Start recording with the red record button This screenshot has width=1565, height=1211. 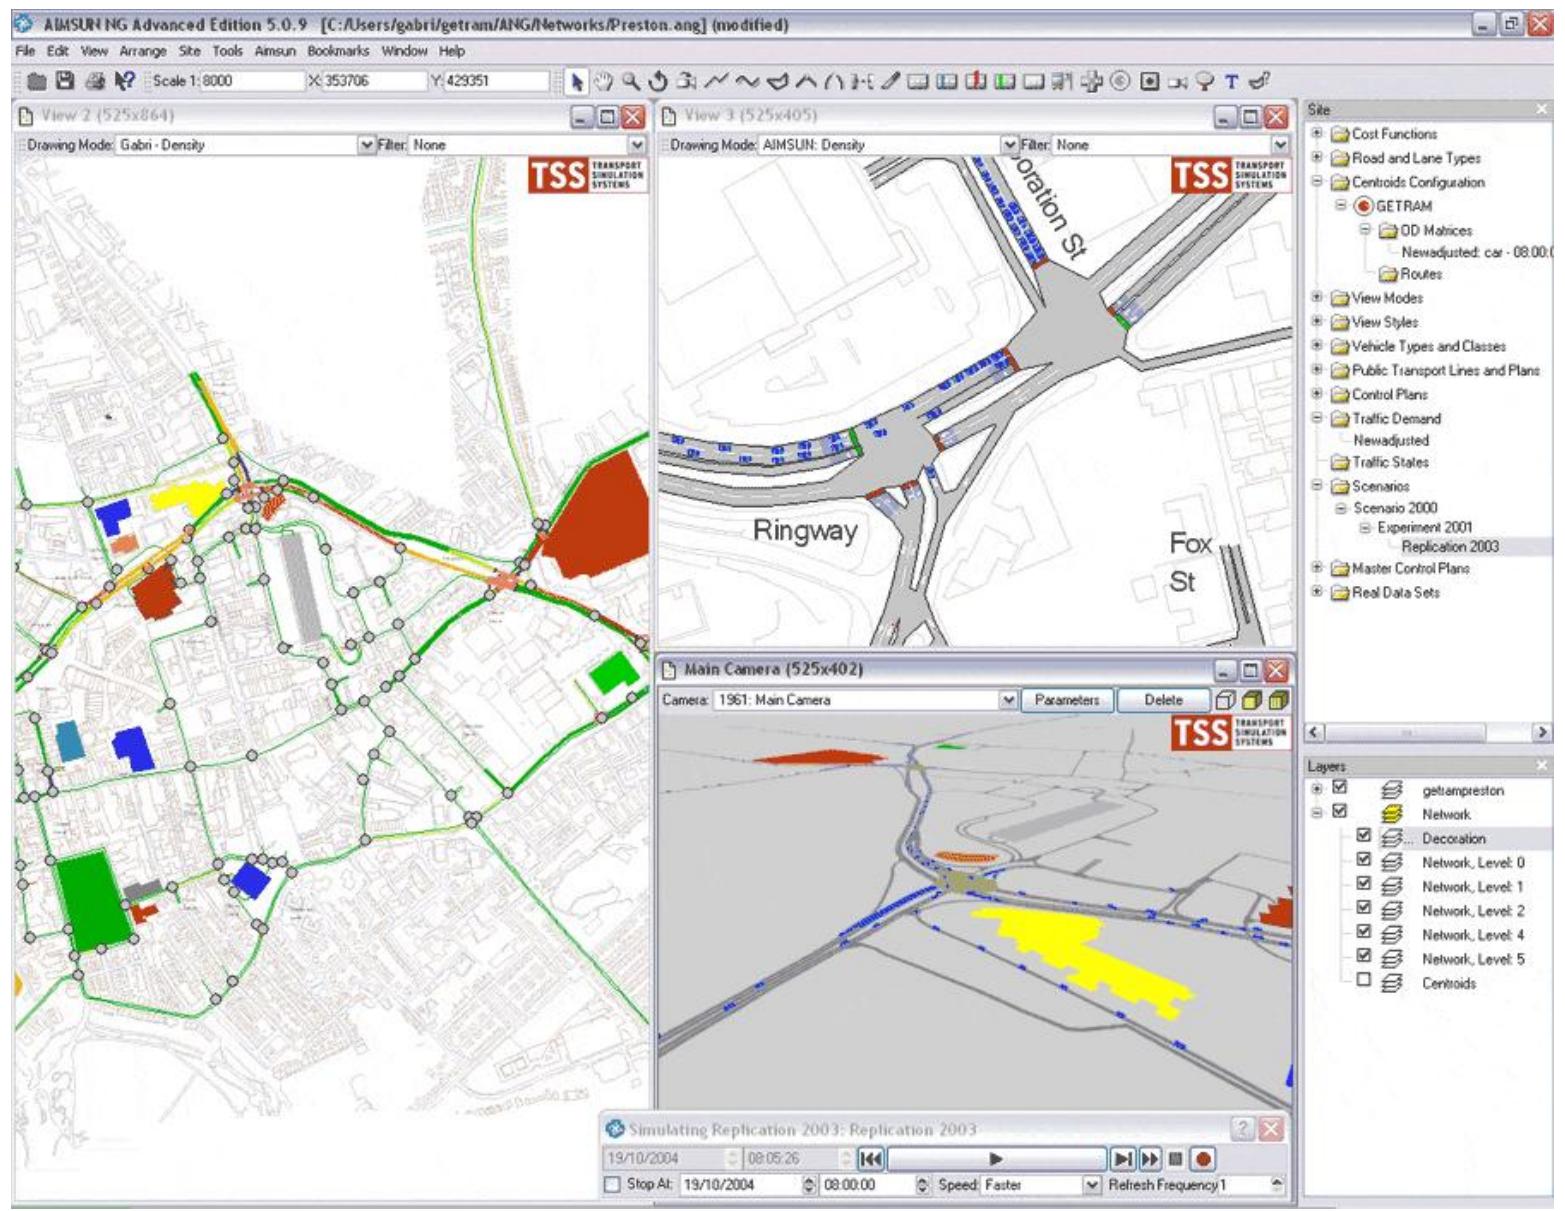(1202, 1159)
